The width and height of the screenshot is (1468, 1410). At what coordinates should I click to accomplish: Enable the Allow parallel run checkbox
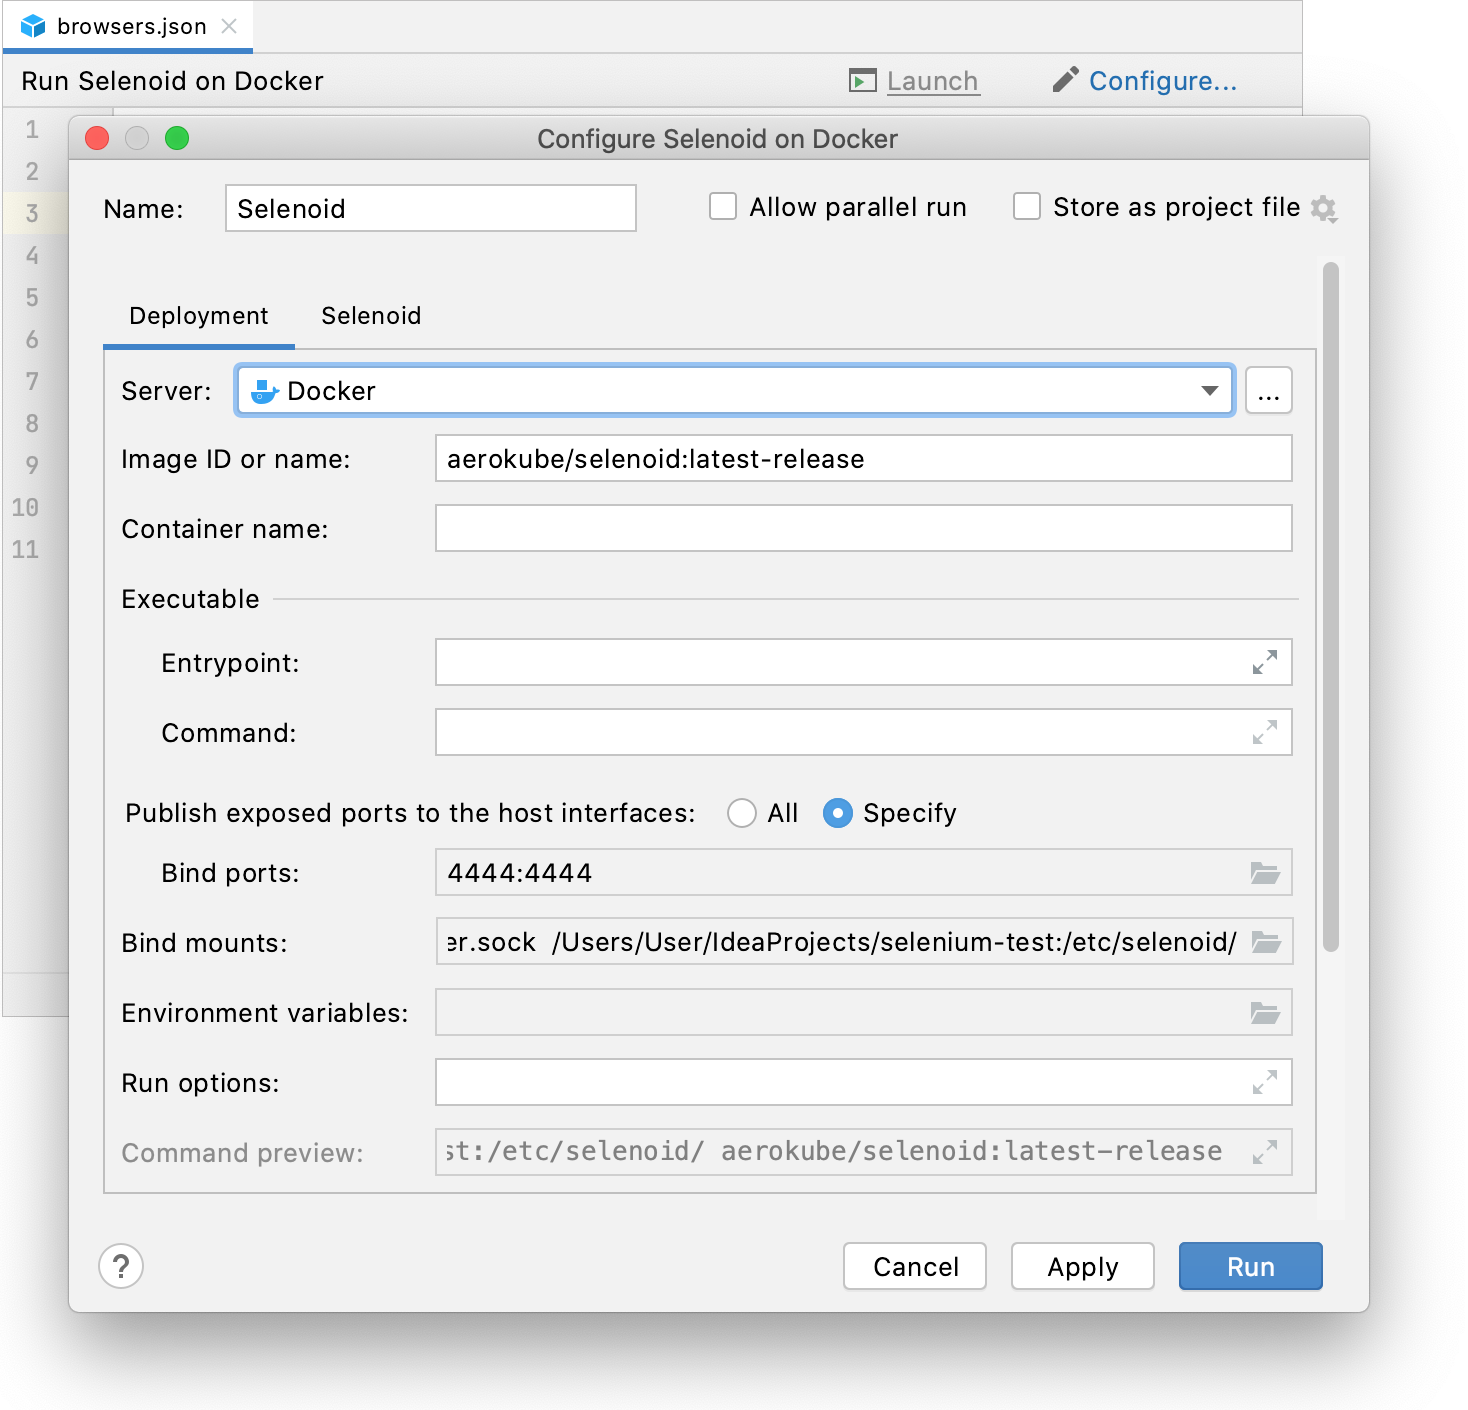[722, 206]
